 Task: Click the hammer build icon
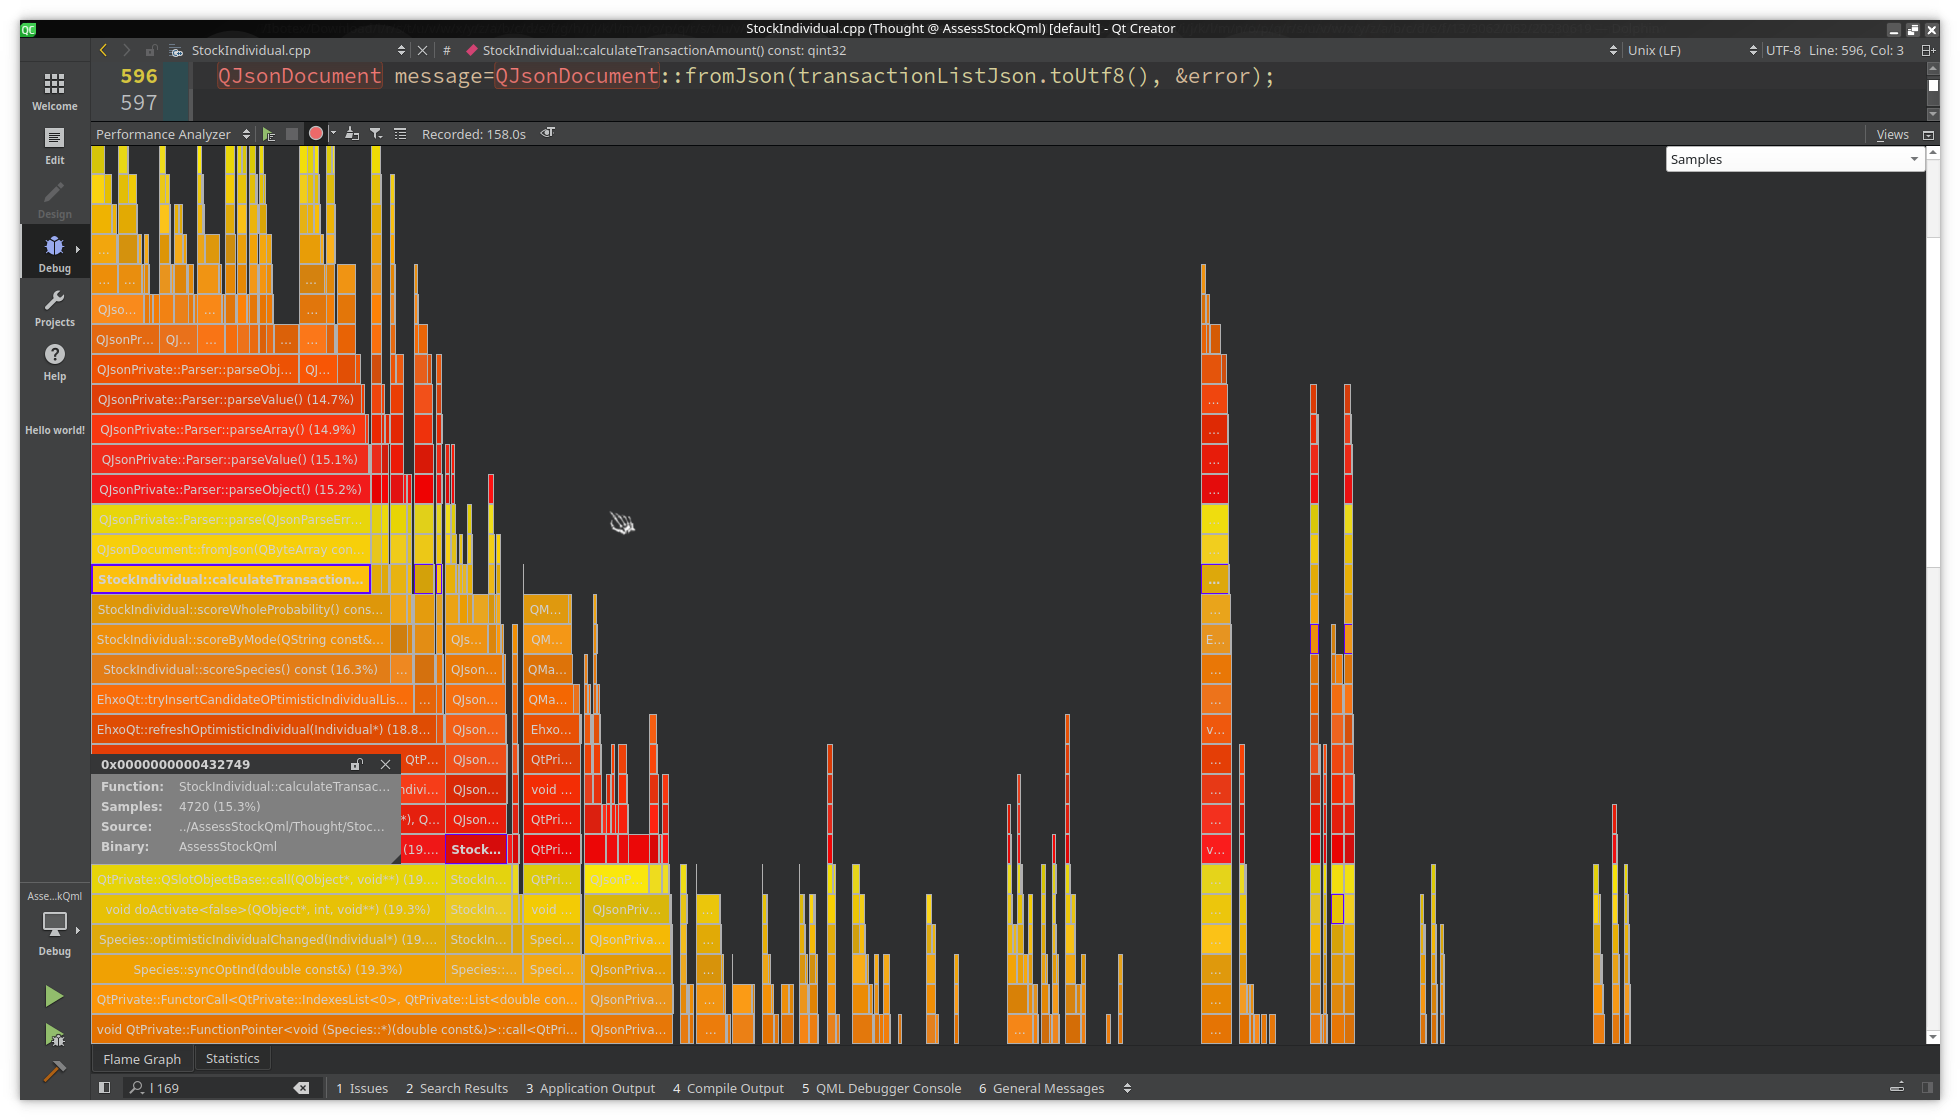click(x=54, y=1071)
